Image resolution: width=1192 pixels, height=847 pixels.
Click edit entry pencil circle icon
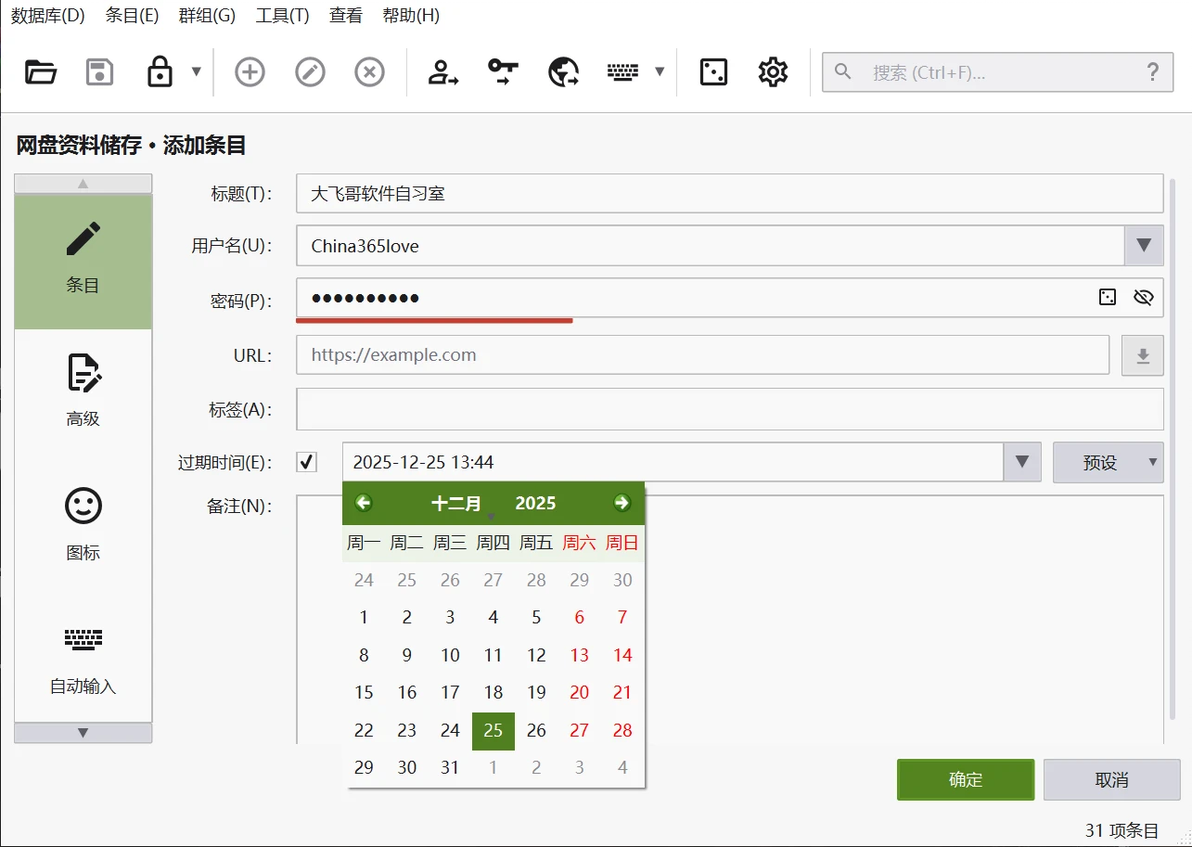point(309,72)
